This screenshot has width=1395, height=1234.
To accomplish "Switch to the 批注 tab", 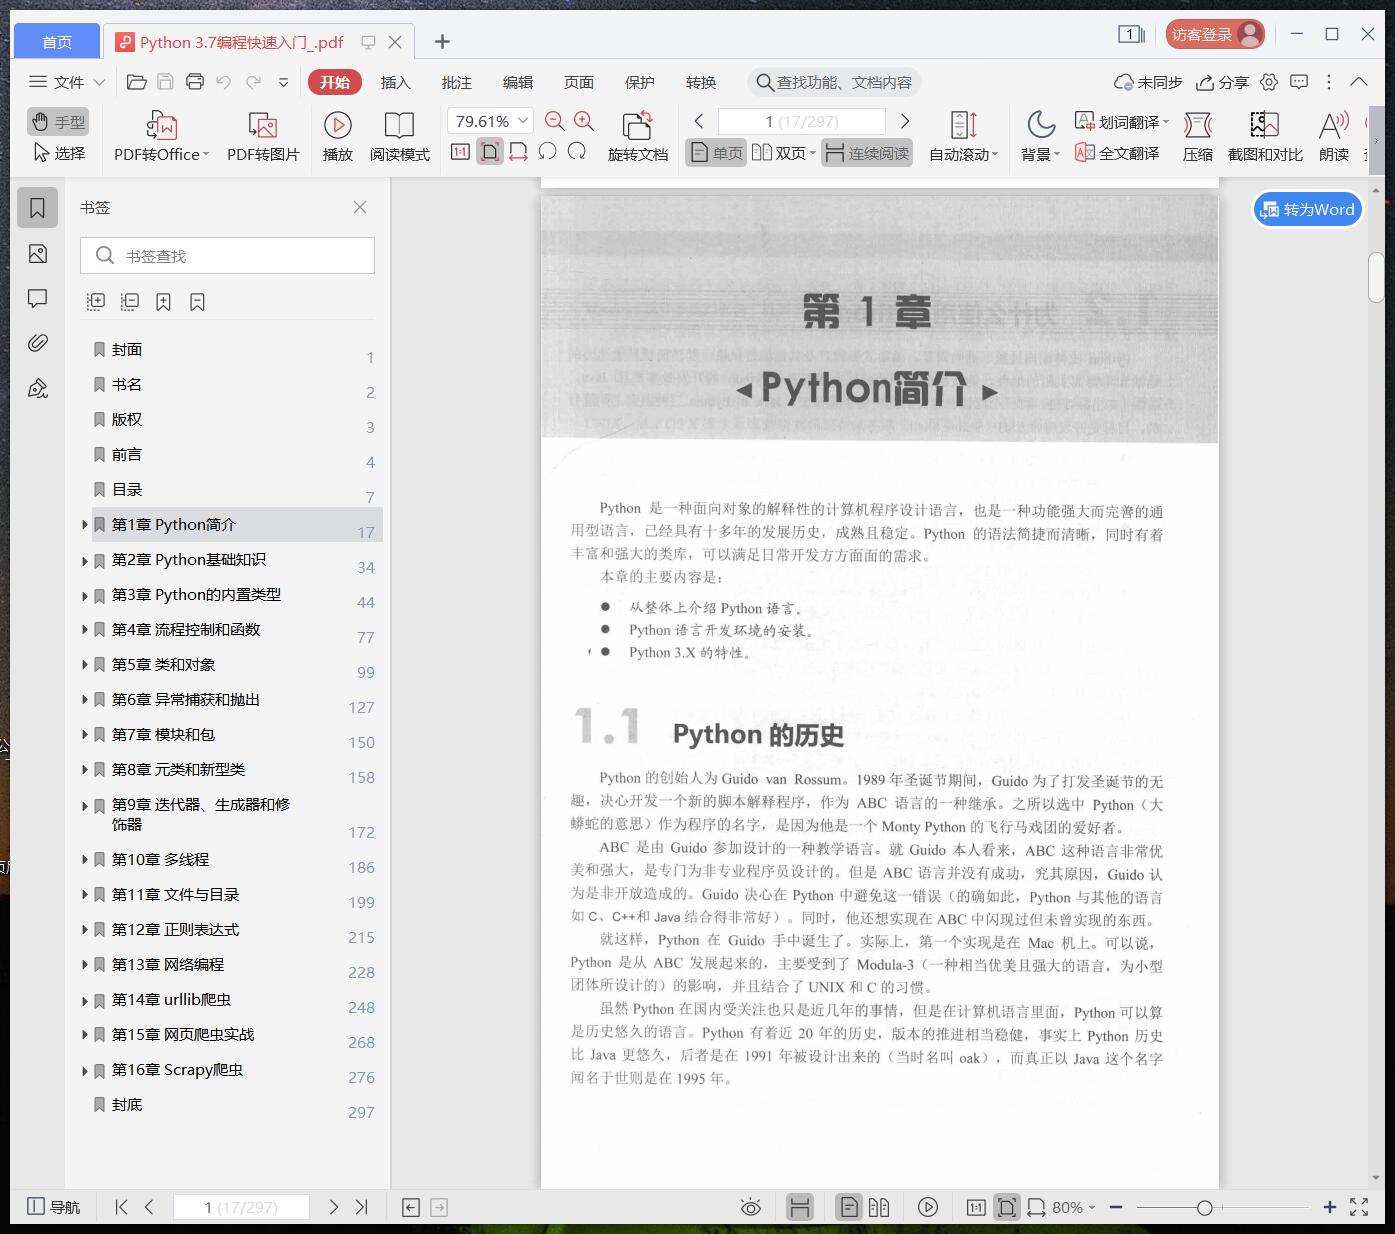I will 457,82.
